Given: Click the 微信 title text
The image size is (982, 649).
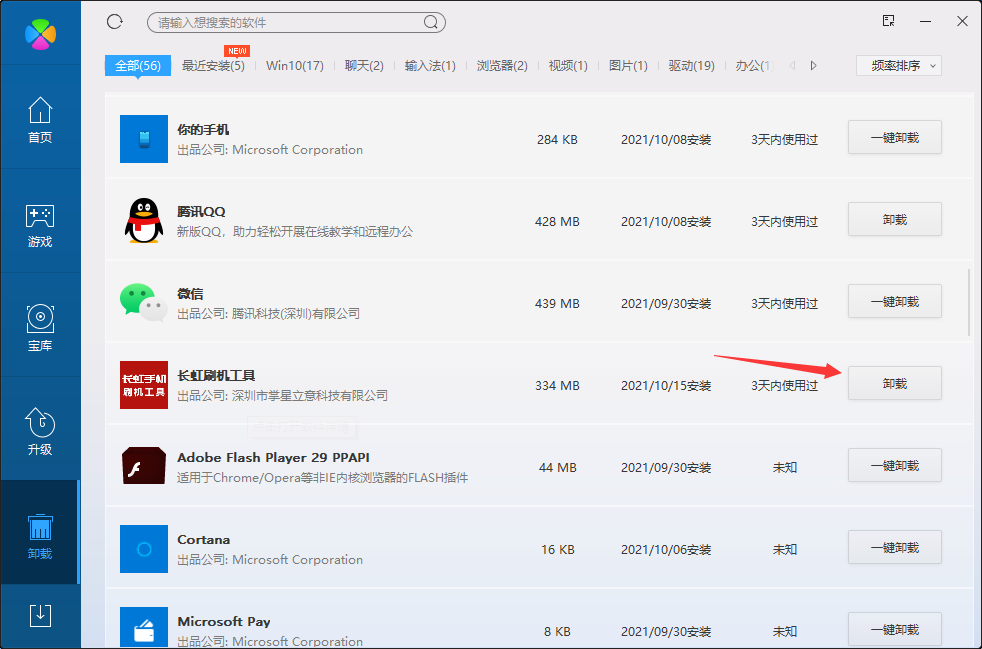Looking at the screenshot, I should click(x=190, y=294).
